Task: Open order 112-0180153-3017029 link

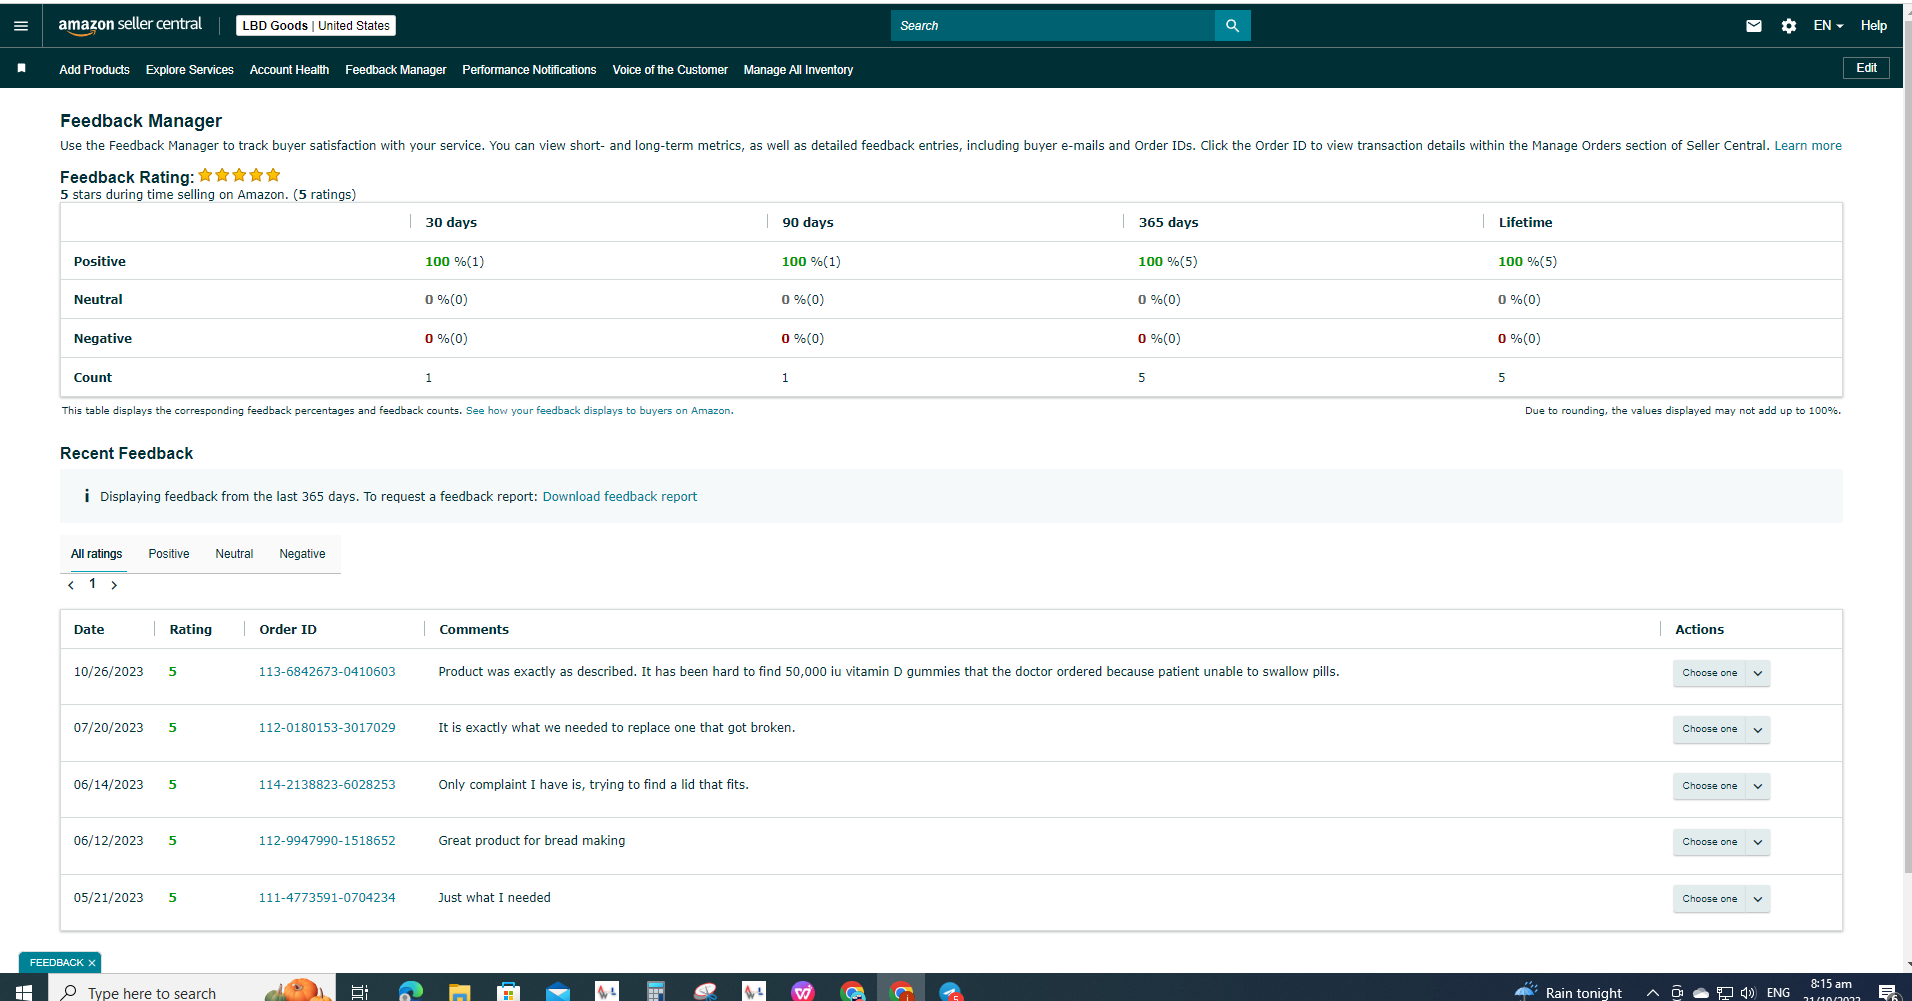Action: pyautogui.click(x=327, y=728)
